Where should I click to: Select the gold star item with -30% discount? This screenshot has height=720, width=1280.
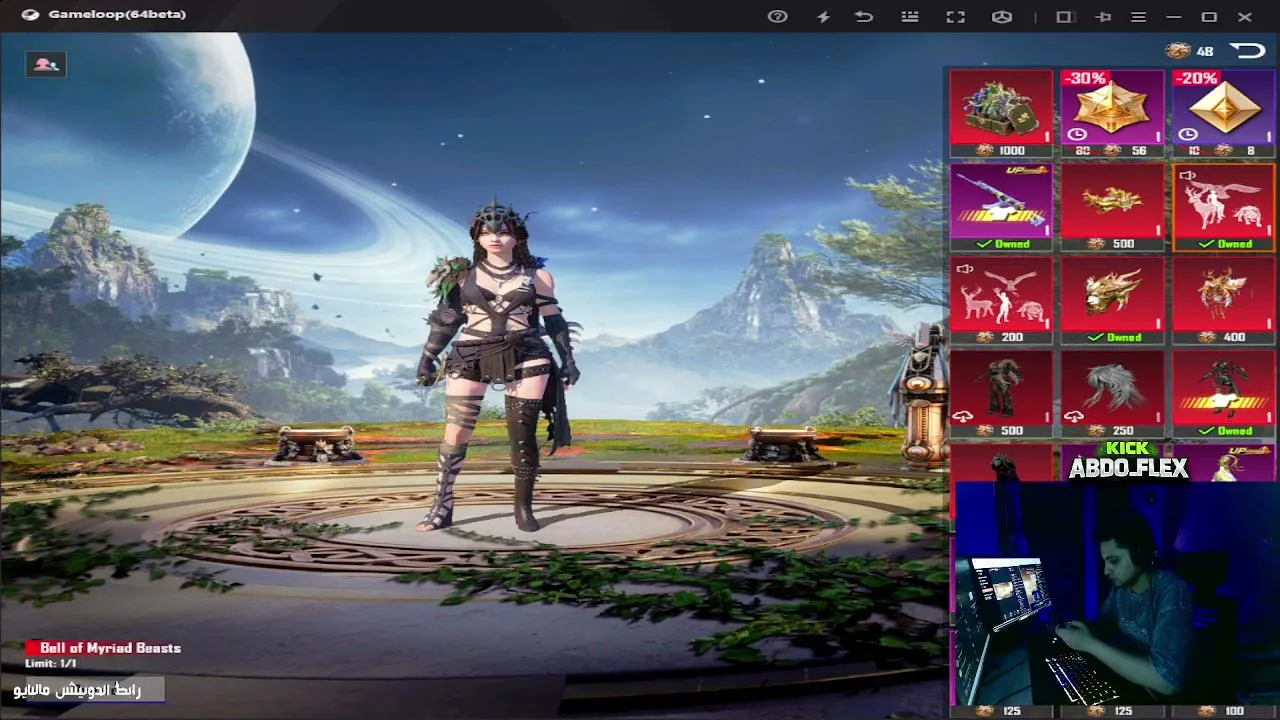pyautogui.click(x=1112, y=113)
